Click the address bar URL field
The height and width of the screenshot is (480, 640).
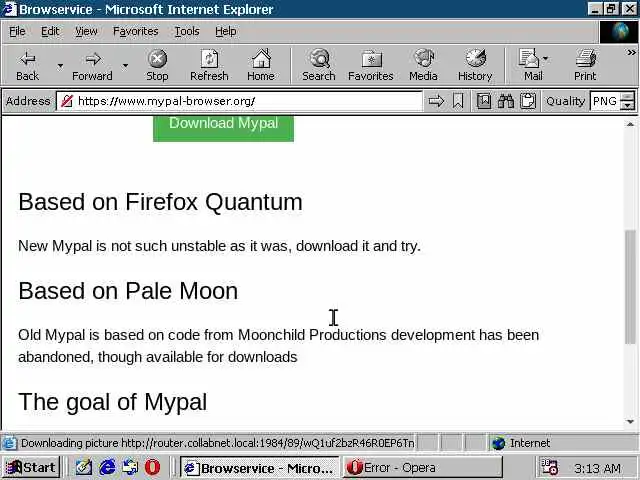(239, 101)
